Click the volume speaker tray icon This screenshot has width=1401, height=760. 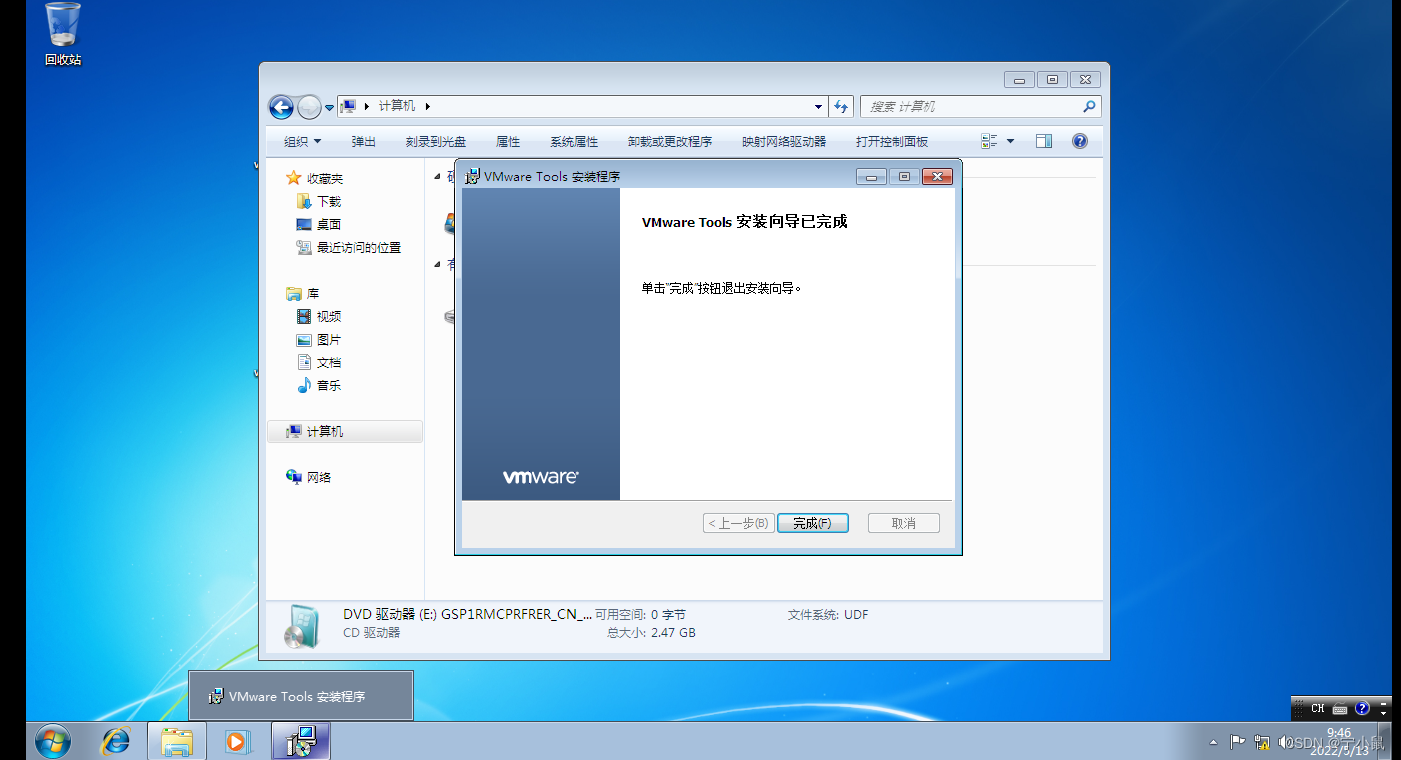tap(1286, 742)
